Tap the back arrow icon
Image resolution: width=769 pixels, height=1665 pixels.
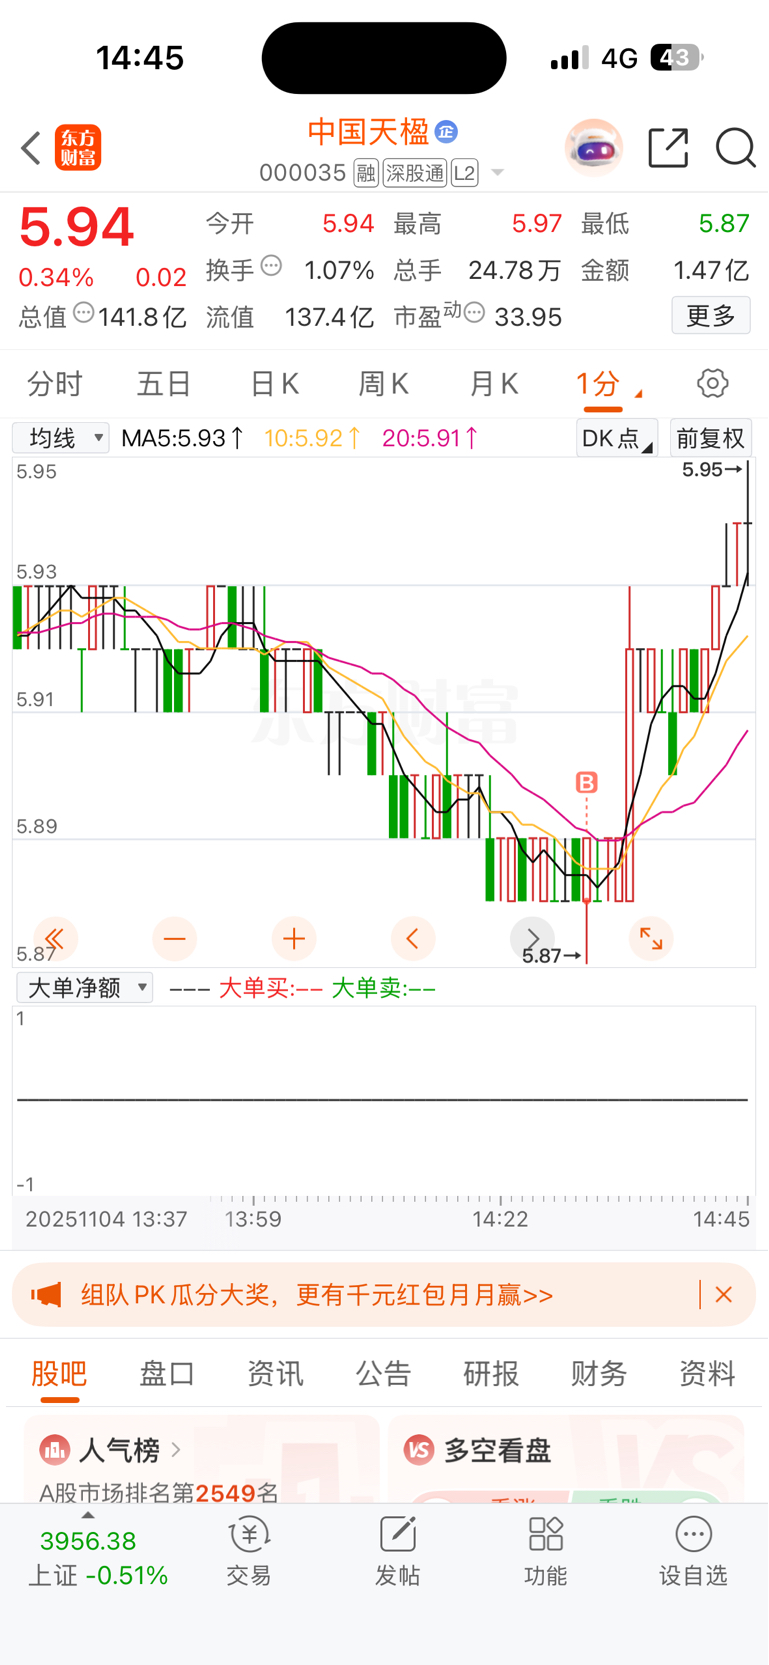(31, 148)
